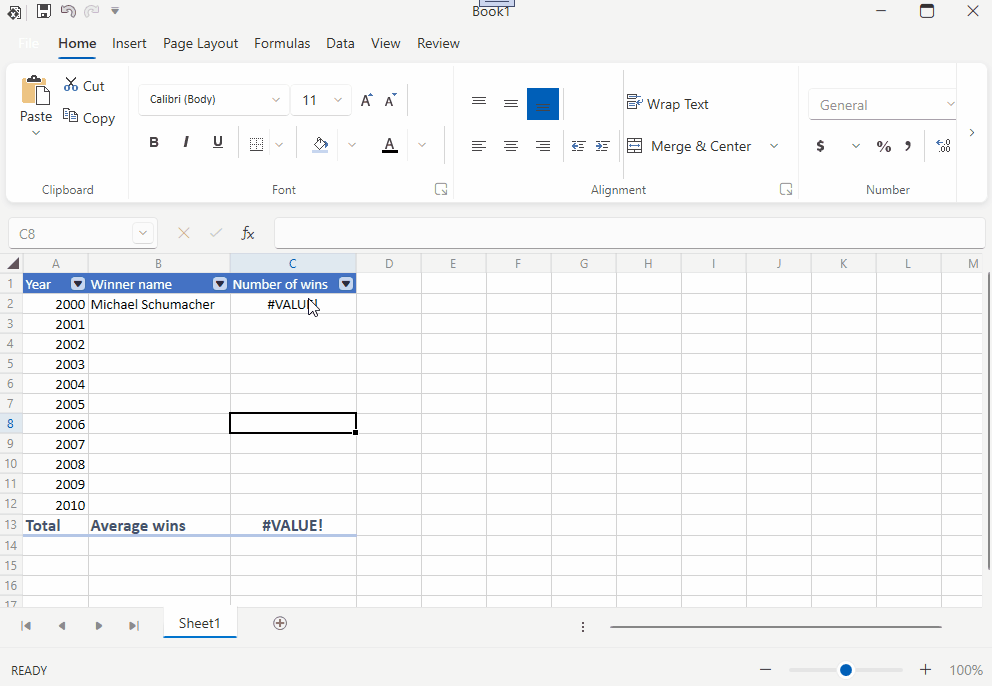This screenshot has width=992, height=686.
Task: Underline the selected text
Action: (x=218, y=142)
